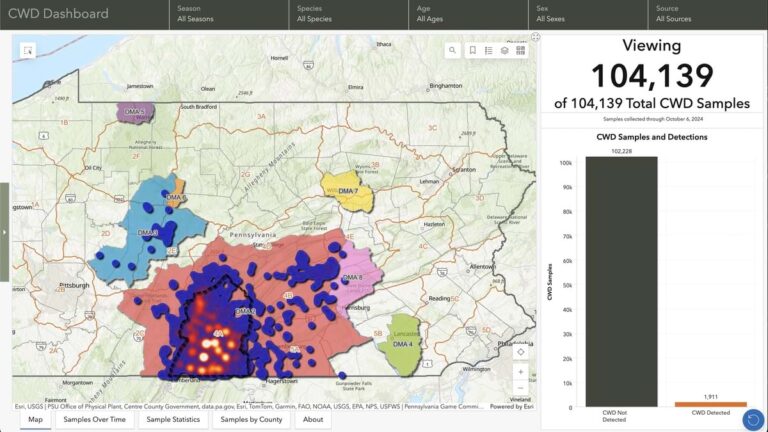Open the Source filter dropdown

(x=708, y=14)
